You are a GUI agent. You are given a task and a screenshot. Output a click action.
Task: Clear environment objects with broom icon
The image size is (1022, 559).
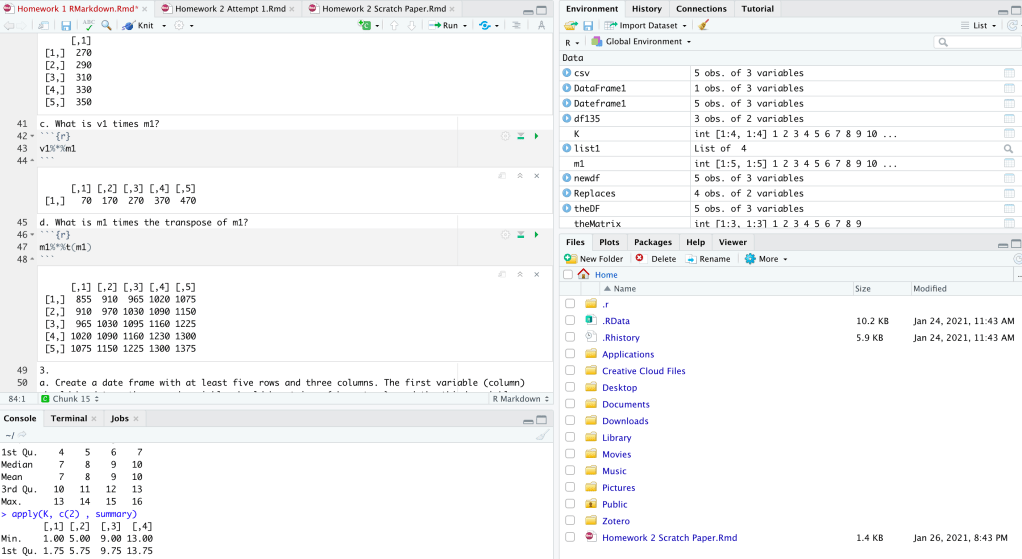(x=703, y=25)
